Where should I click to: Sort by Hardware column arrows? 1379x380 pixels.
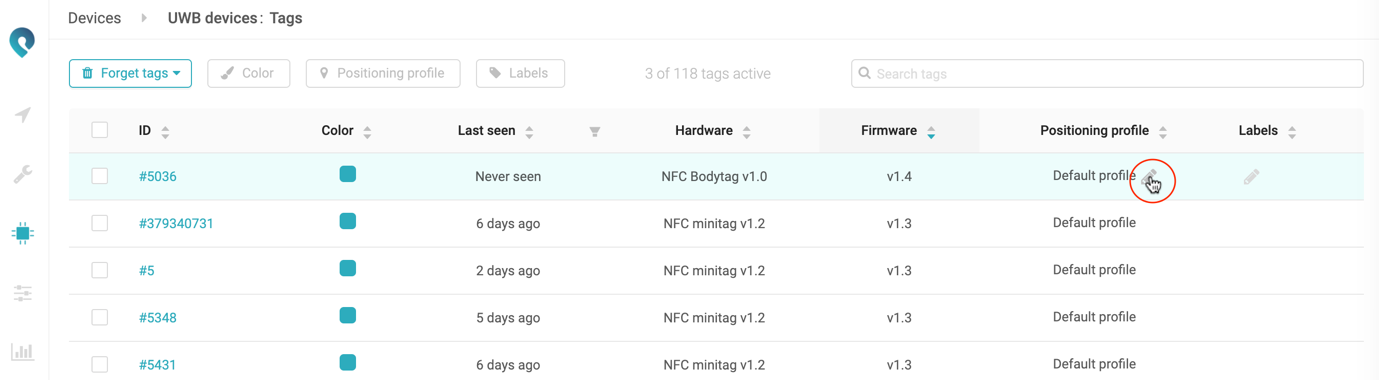(747, 132)
